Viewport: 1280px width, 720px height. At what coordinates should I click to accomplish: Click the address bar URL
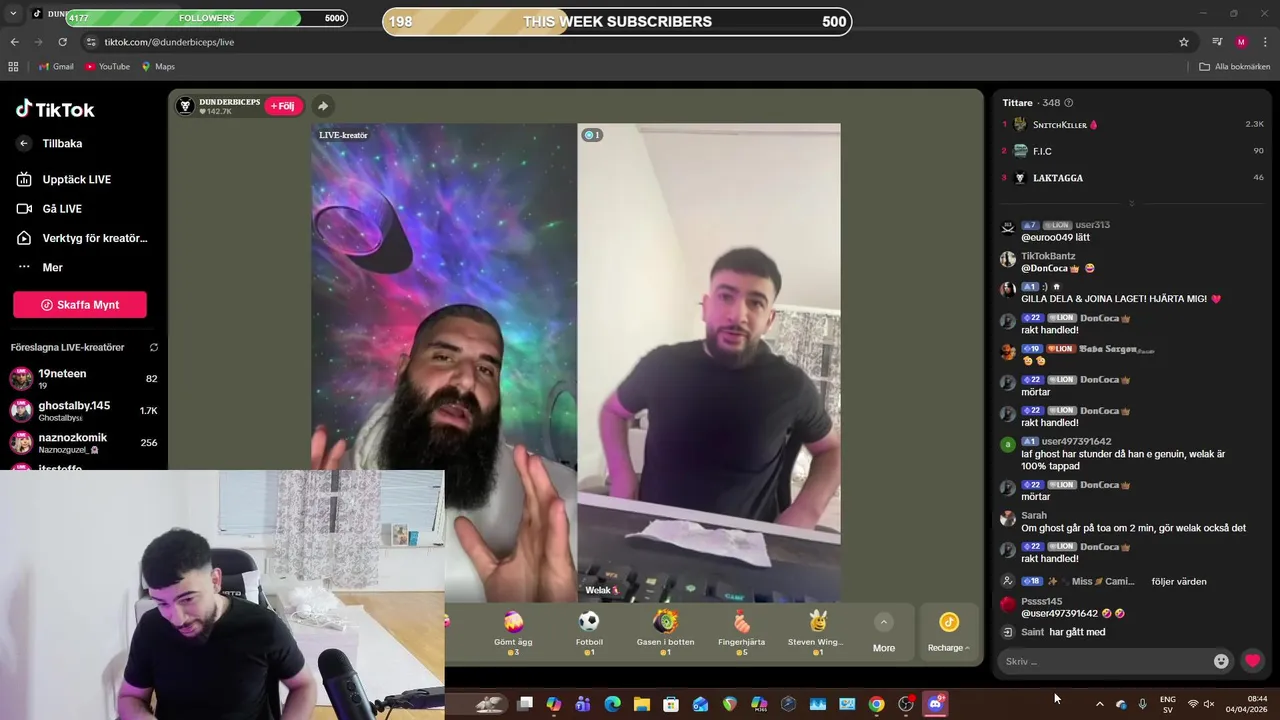pos(169,42)
